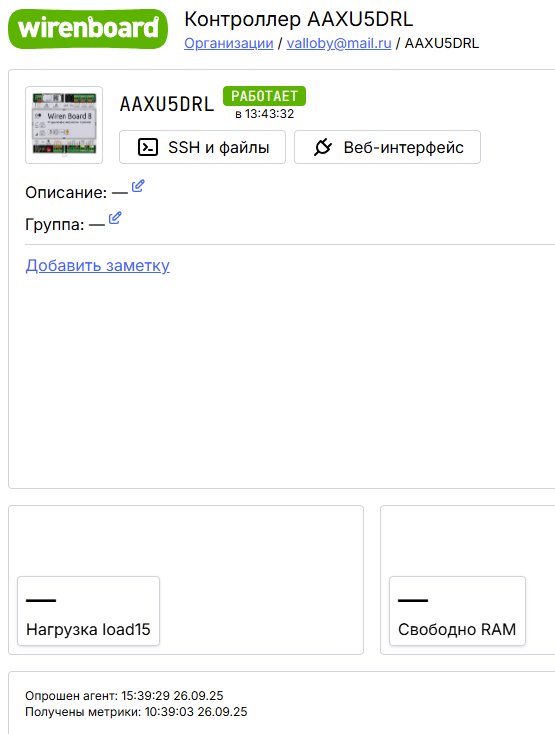Open valloby@mail.ru breadcrumb link
Image resolution: width=555 pixels, height=734 pixels.
point(339,43)
